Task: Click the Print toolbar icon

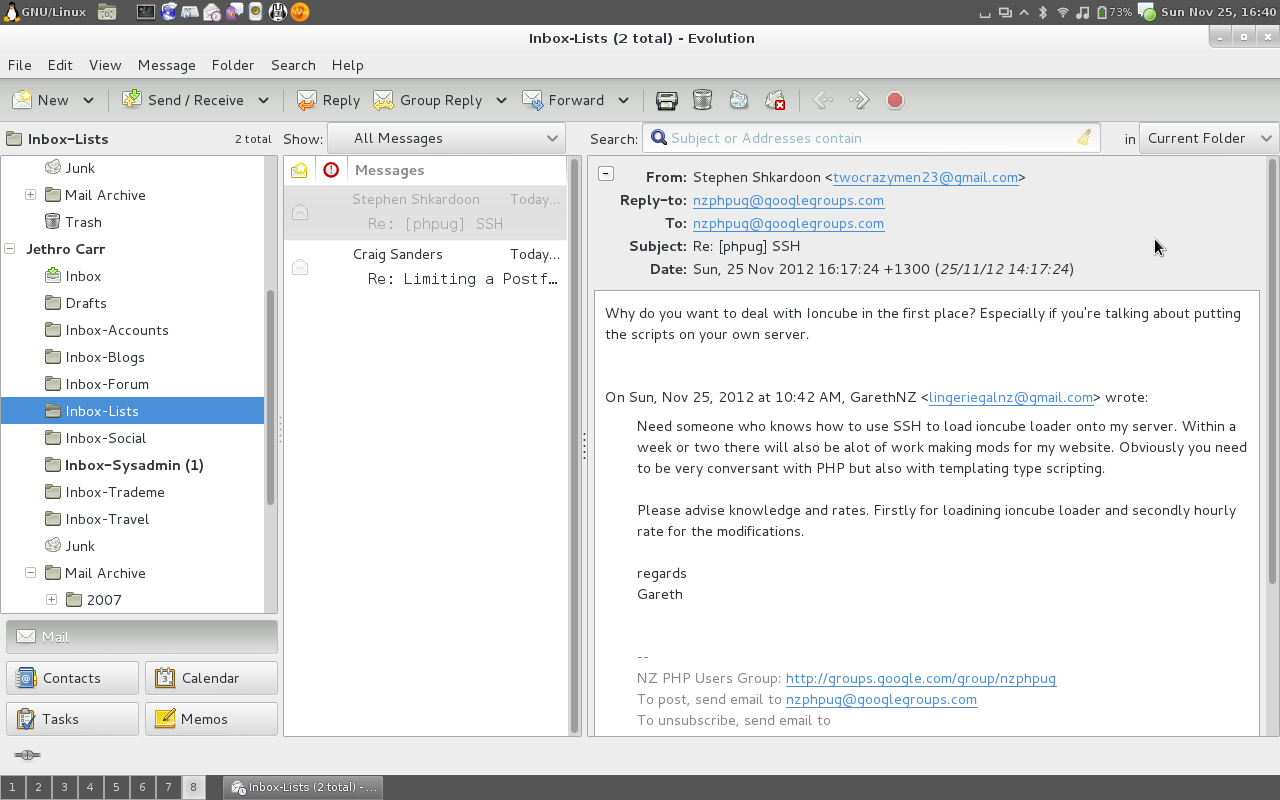Action: [x=667, y=100]
